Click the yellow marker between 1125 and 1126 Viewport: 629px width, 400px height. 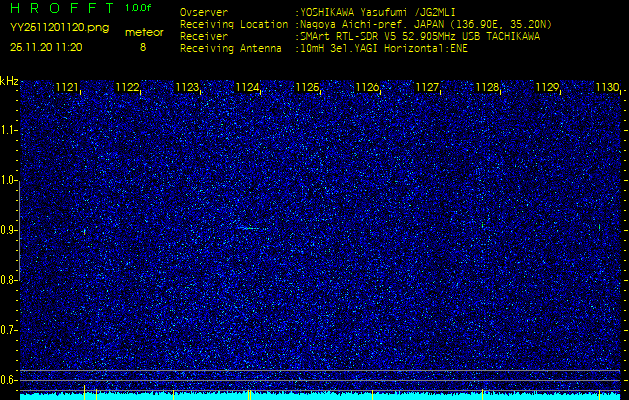tap(373, 395)
